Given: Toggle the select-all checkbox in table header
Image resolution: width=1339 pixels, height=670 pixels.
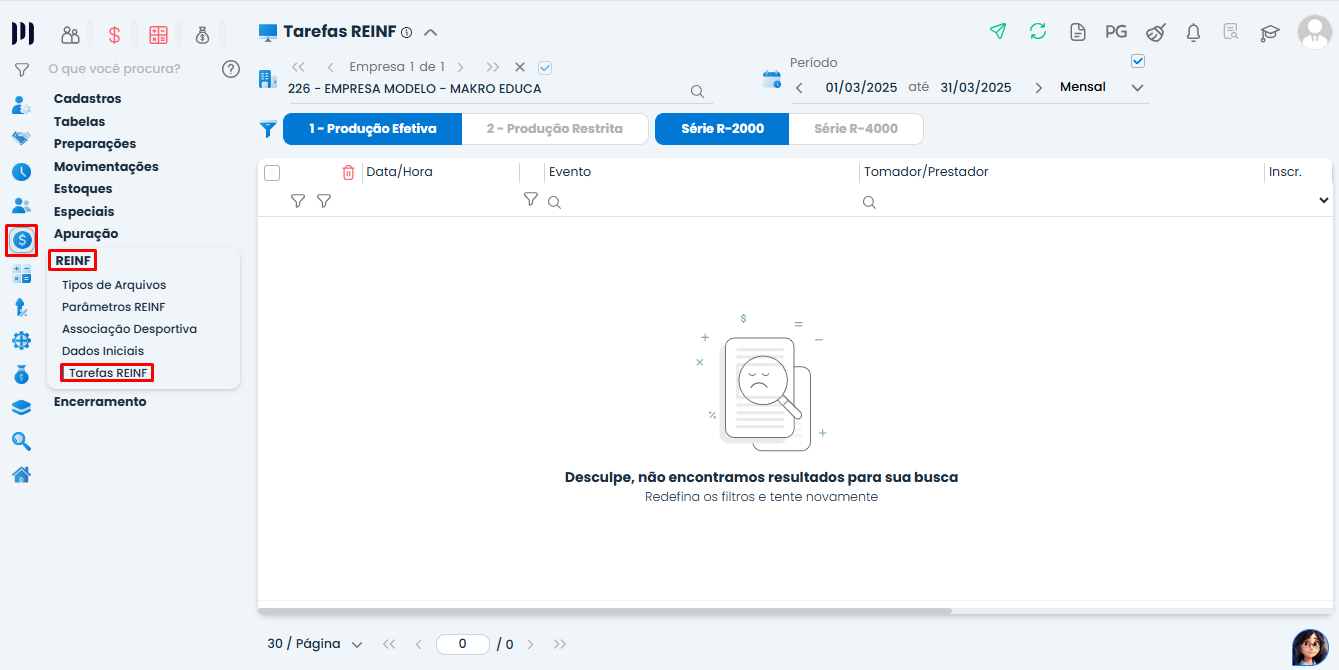Looking at the screenshot, I should (x=272, y=172).
